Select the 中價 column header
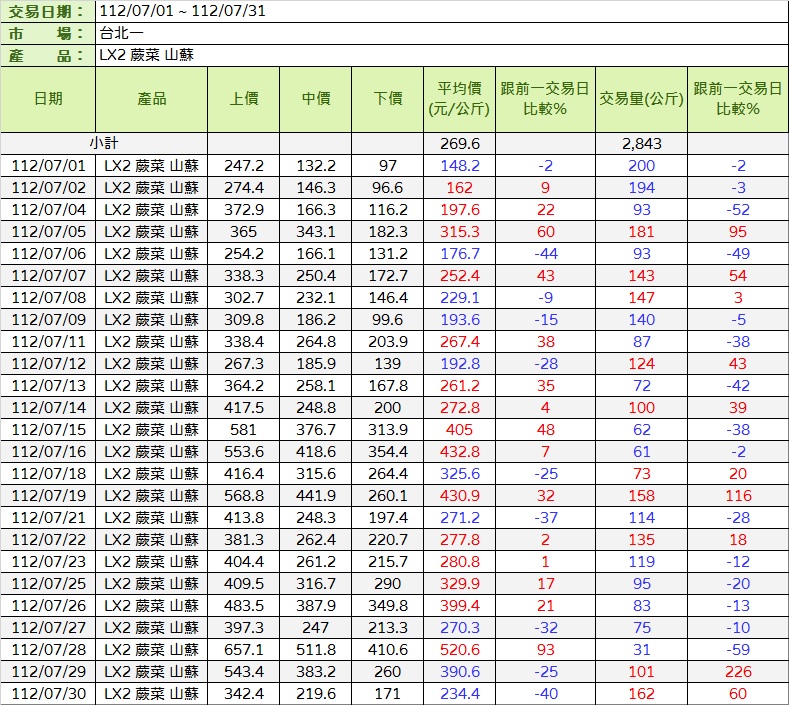 pyautogui.click(x=317, y=98)
